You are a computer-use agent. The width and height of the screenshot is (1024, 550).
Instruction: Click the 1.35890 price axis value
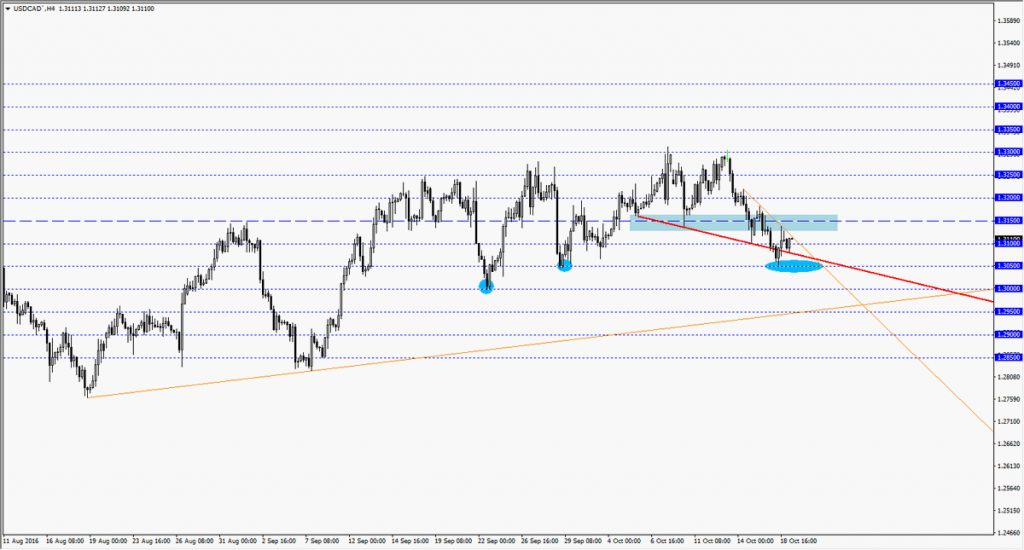coord(1008,21)
